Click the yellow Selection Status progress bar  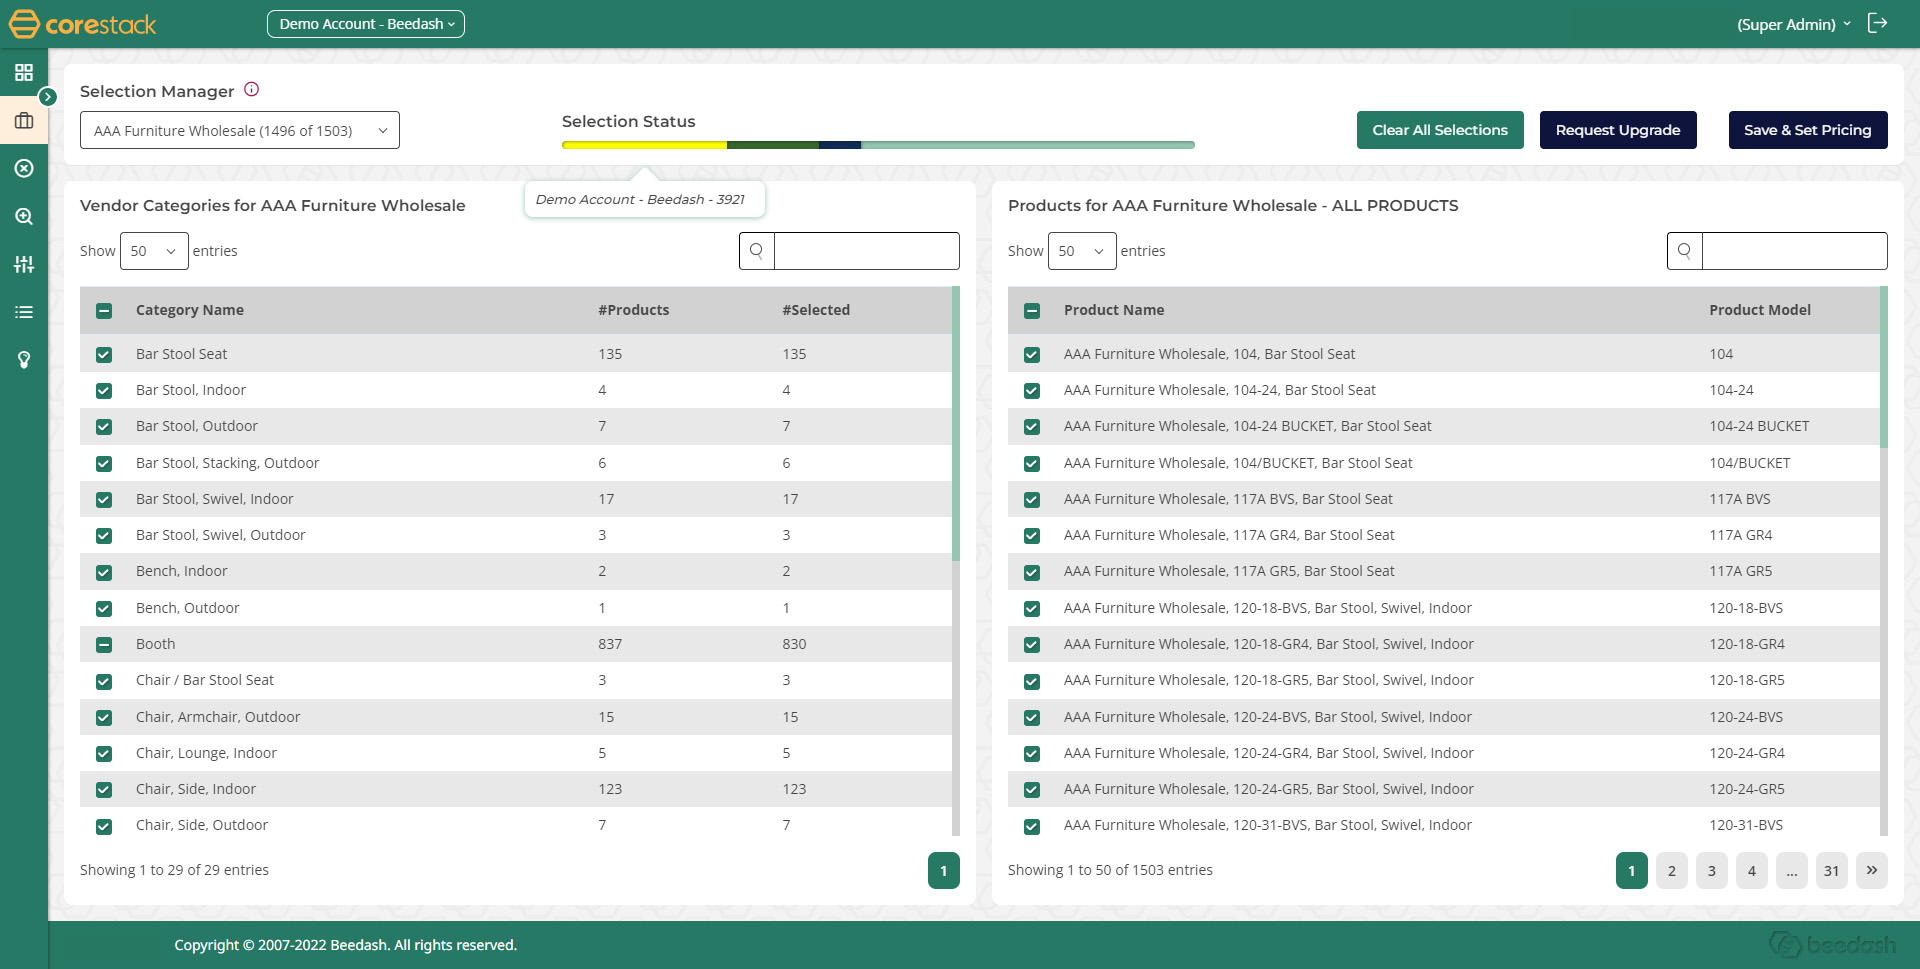pyautogui.click(x=645, y=144)
